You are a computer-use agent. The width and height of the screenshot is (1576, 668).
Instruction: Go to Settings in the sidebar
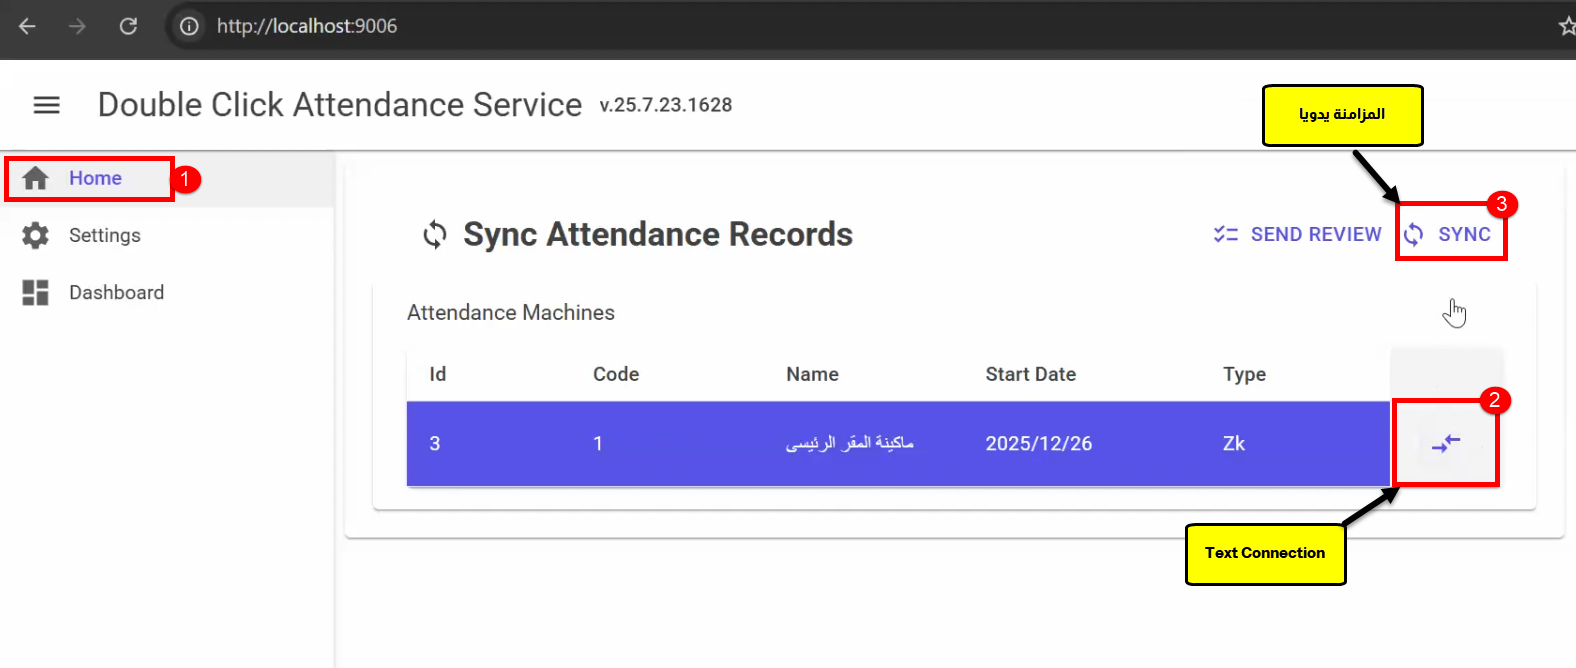(104, 236)
